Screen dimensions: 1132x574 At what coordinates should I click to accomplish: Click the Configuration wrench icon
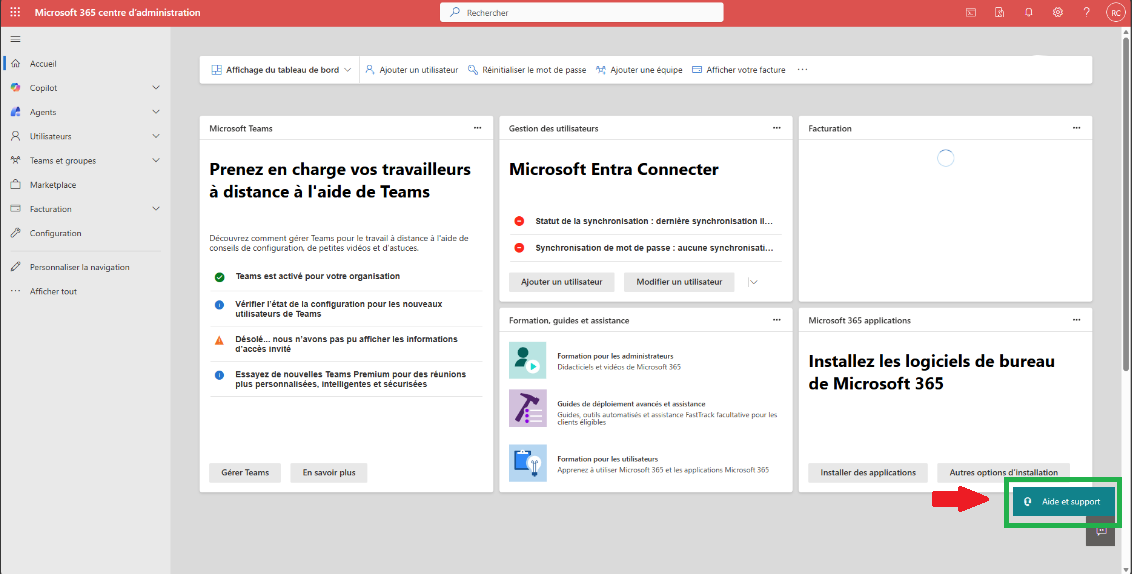(15, 232)
